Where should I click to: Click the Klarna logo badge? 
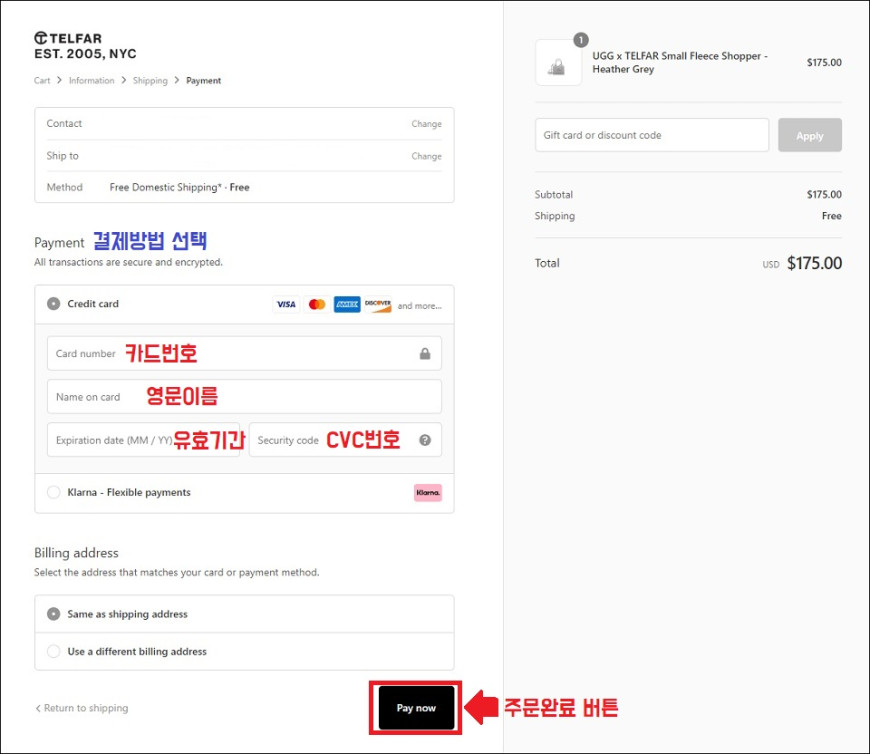[x=428, y=493]
